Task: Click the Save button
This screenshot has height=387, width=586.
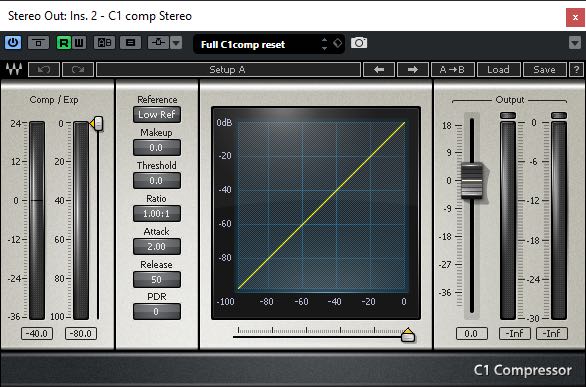Action: click(545, 69)
